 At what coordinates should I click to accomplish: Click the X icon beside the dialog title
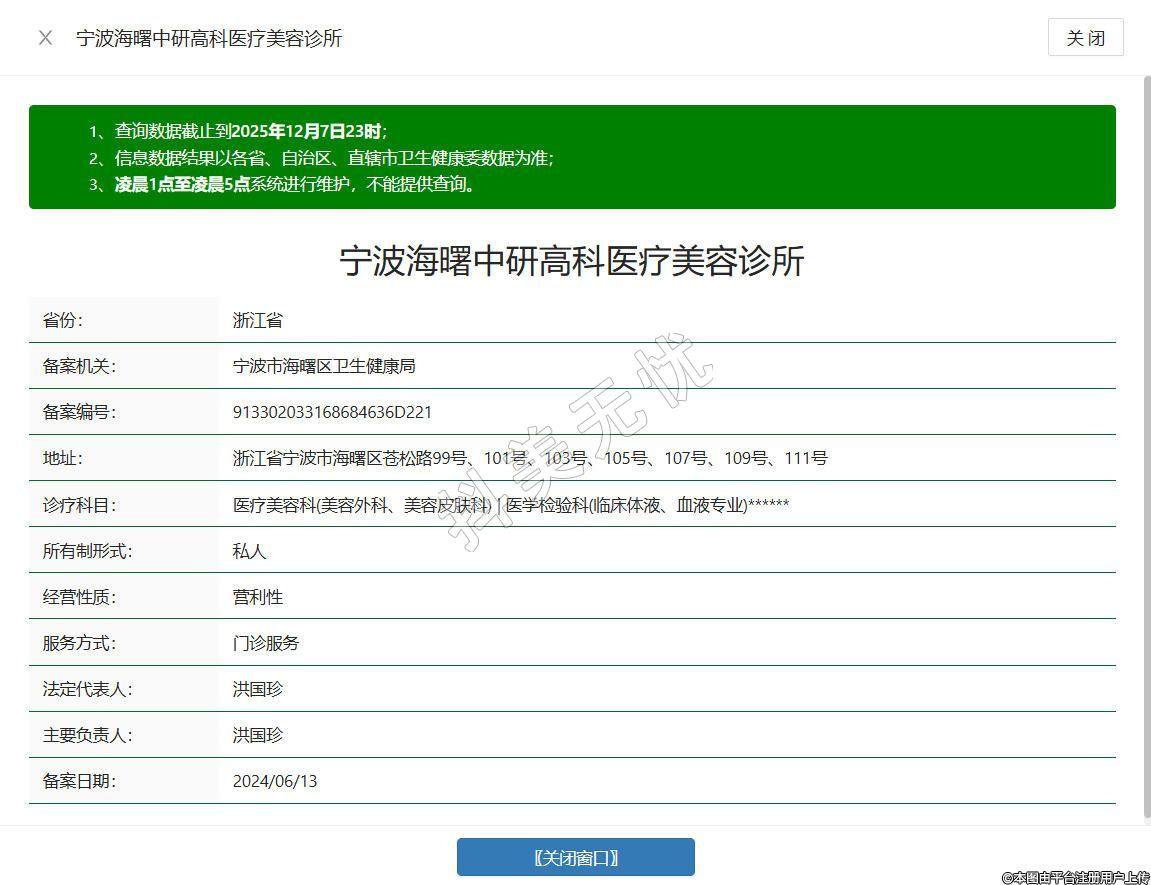tap(45, 38)
